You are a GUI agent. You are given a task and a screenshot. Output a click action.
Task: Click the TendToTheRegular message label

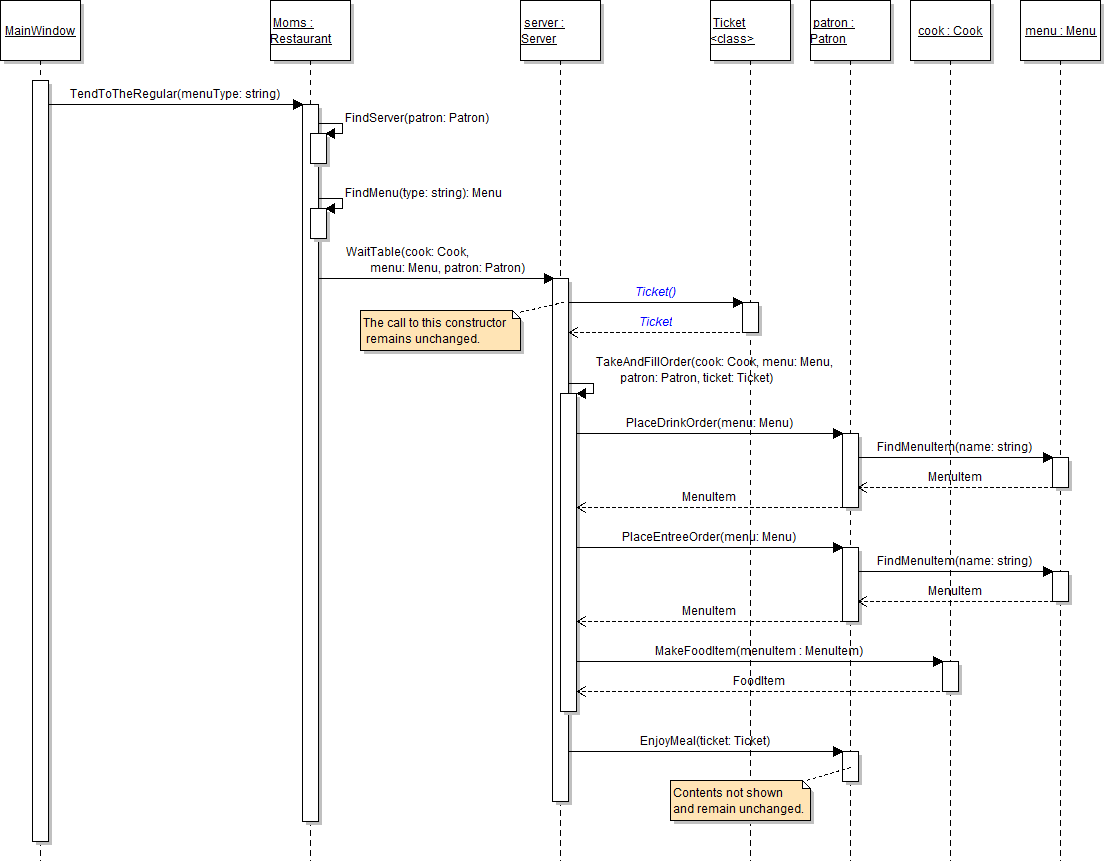pos(175,94)
